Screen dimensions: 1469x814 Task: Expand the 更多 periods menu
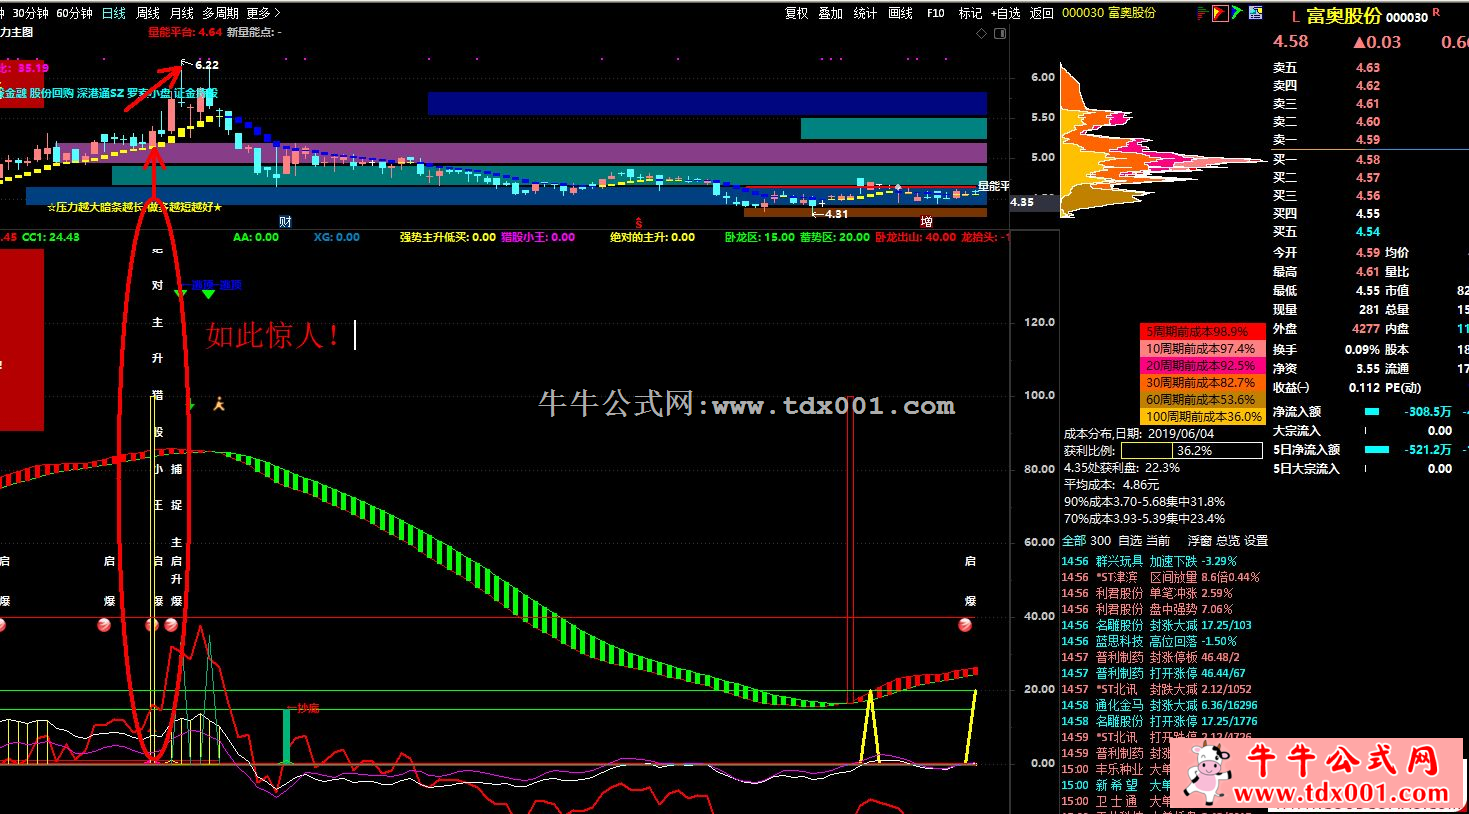point(264,13)
